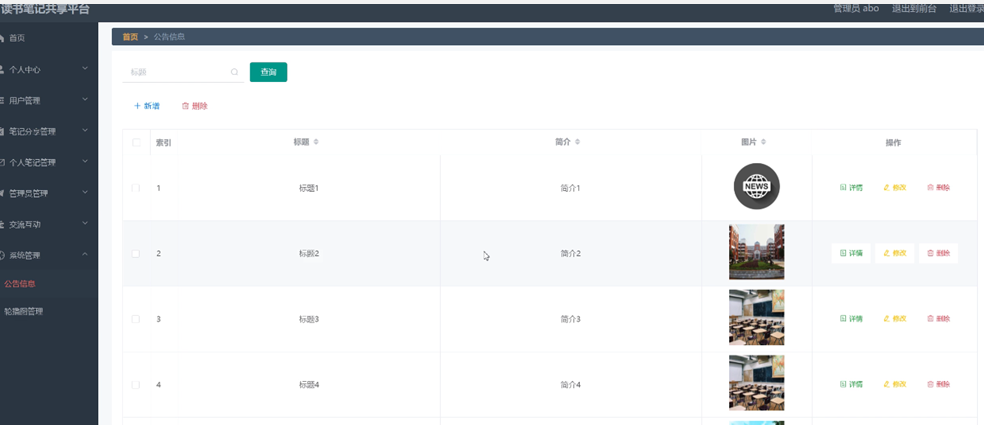Click the classroom thumbnail in row 3

point(756,317)
